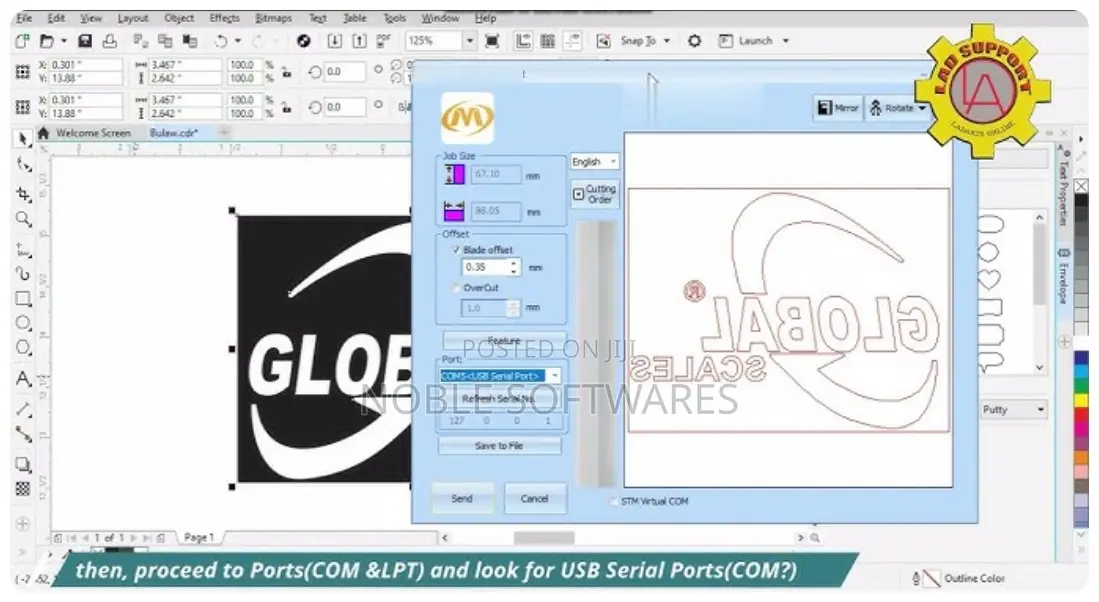Click the Refresh Serial No. button
Image resolution: width=1099 pixels, height=602 pixels.
[498, 399]
